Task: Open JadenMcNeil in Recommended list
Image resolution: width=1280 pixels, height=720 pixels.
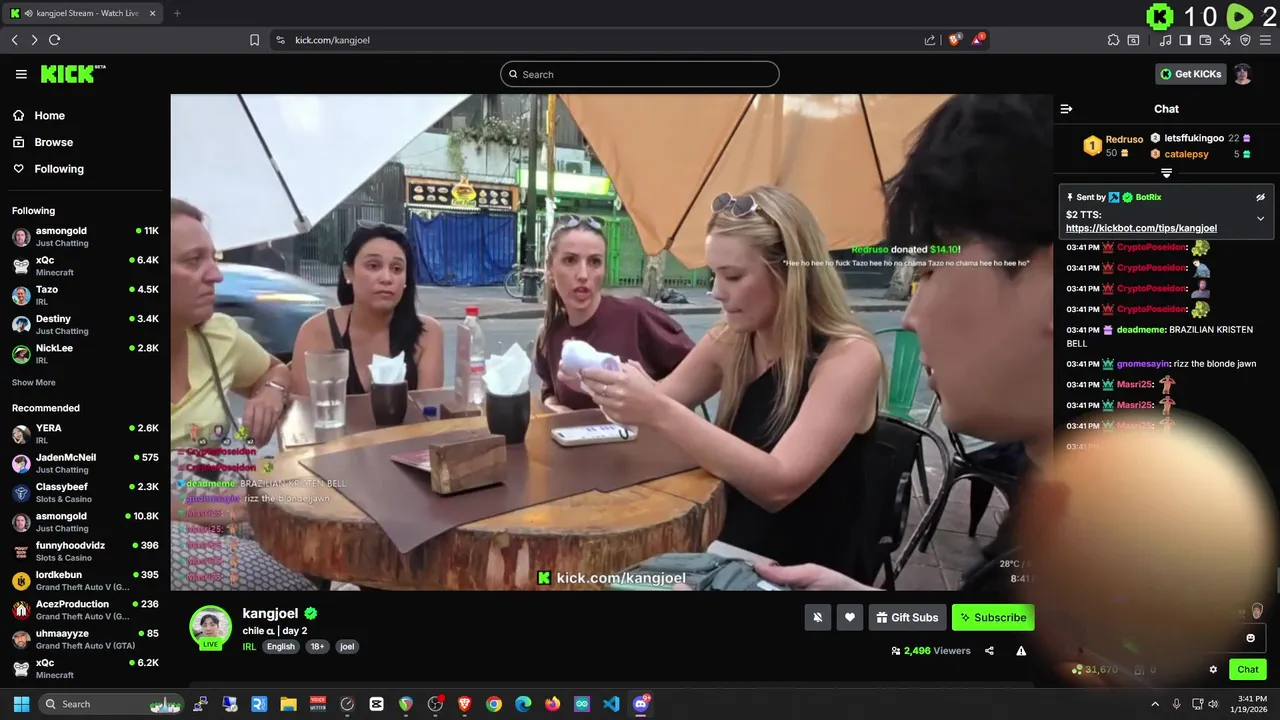Action: [x=85, y=463]
